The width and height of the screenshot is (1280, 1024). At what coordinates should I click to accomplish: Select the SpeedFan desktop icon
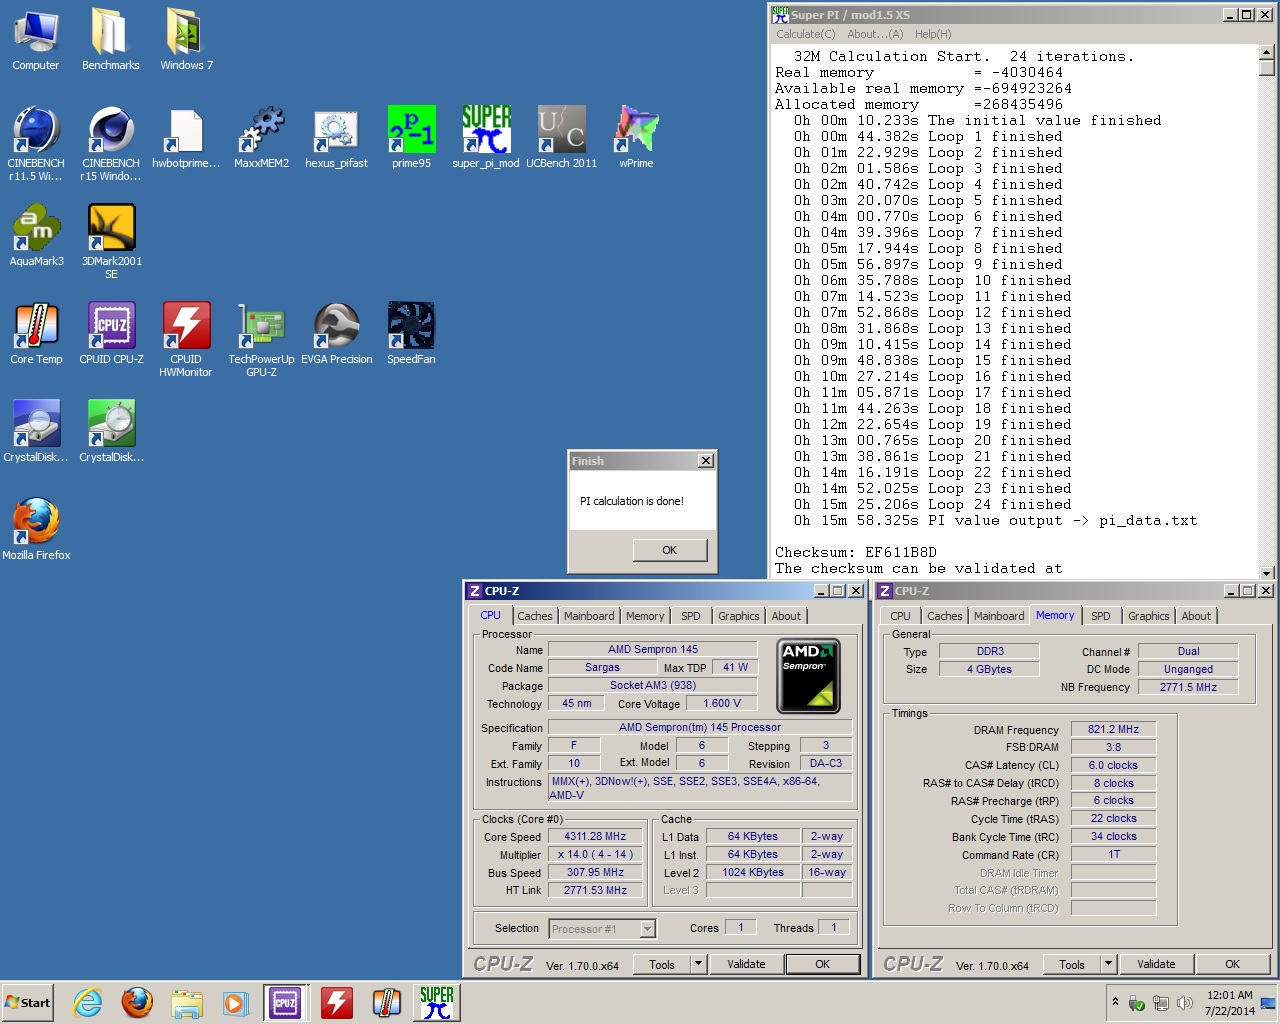(x=411, y=334)
